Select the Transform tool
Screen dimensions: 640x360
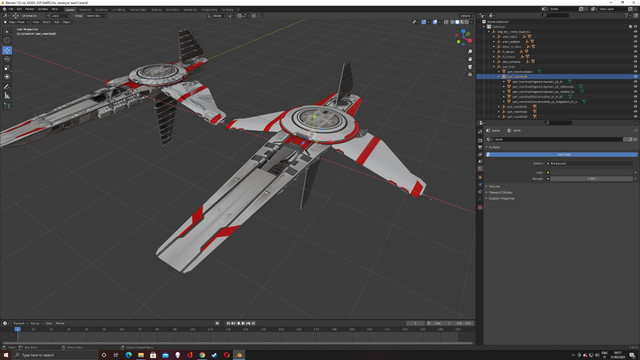pos(7,77)
